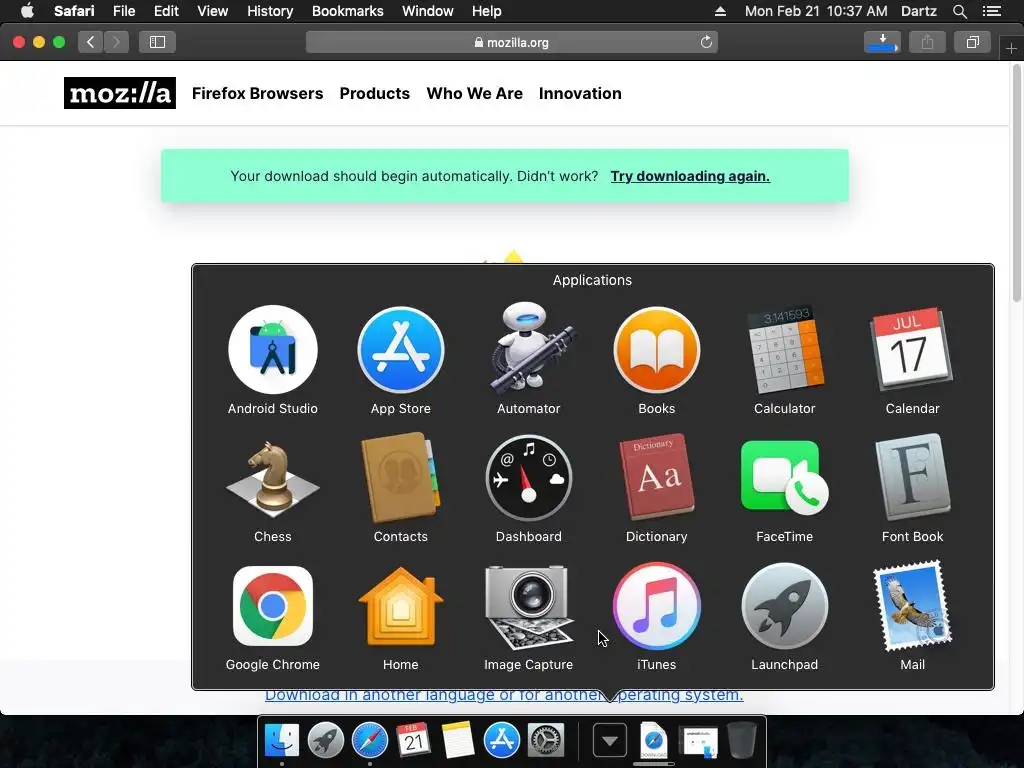The image size is (1024, 768).
Task: Launch iTunes
Action: (x=656, y=606)
